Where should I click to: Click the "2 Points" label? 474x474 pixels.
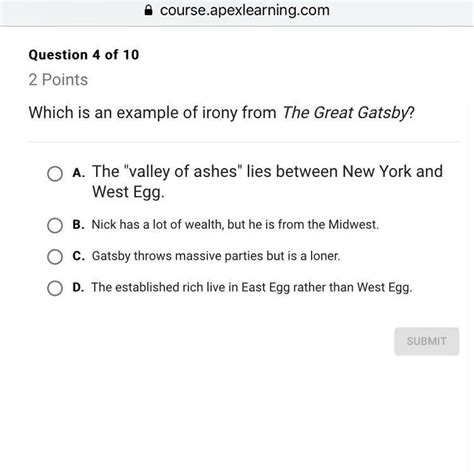coord(58,80)
